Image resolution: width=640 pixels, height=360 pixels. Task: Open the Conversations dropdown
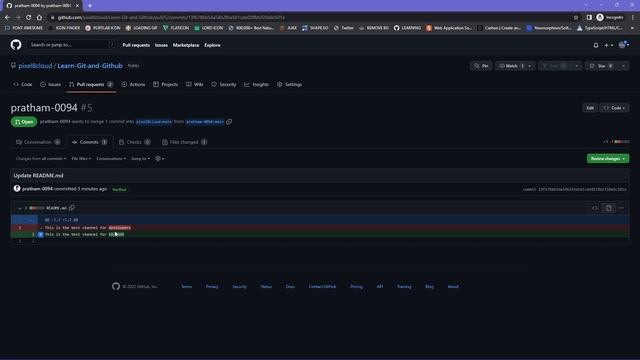click(x=111, y=158)
